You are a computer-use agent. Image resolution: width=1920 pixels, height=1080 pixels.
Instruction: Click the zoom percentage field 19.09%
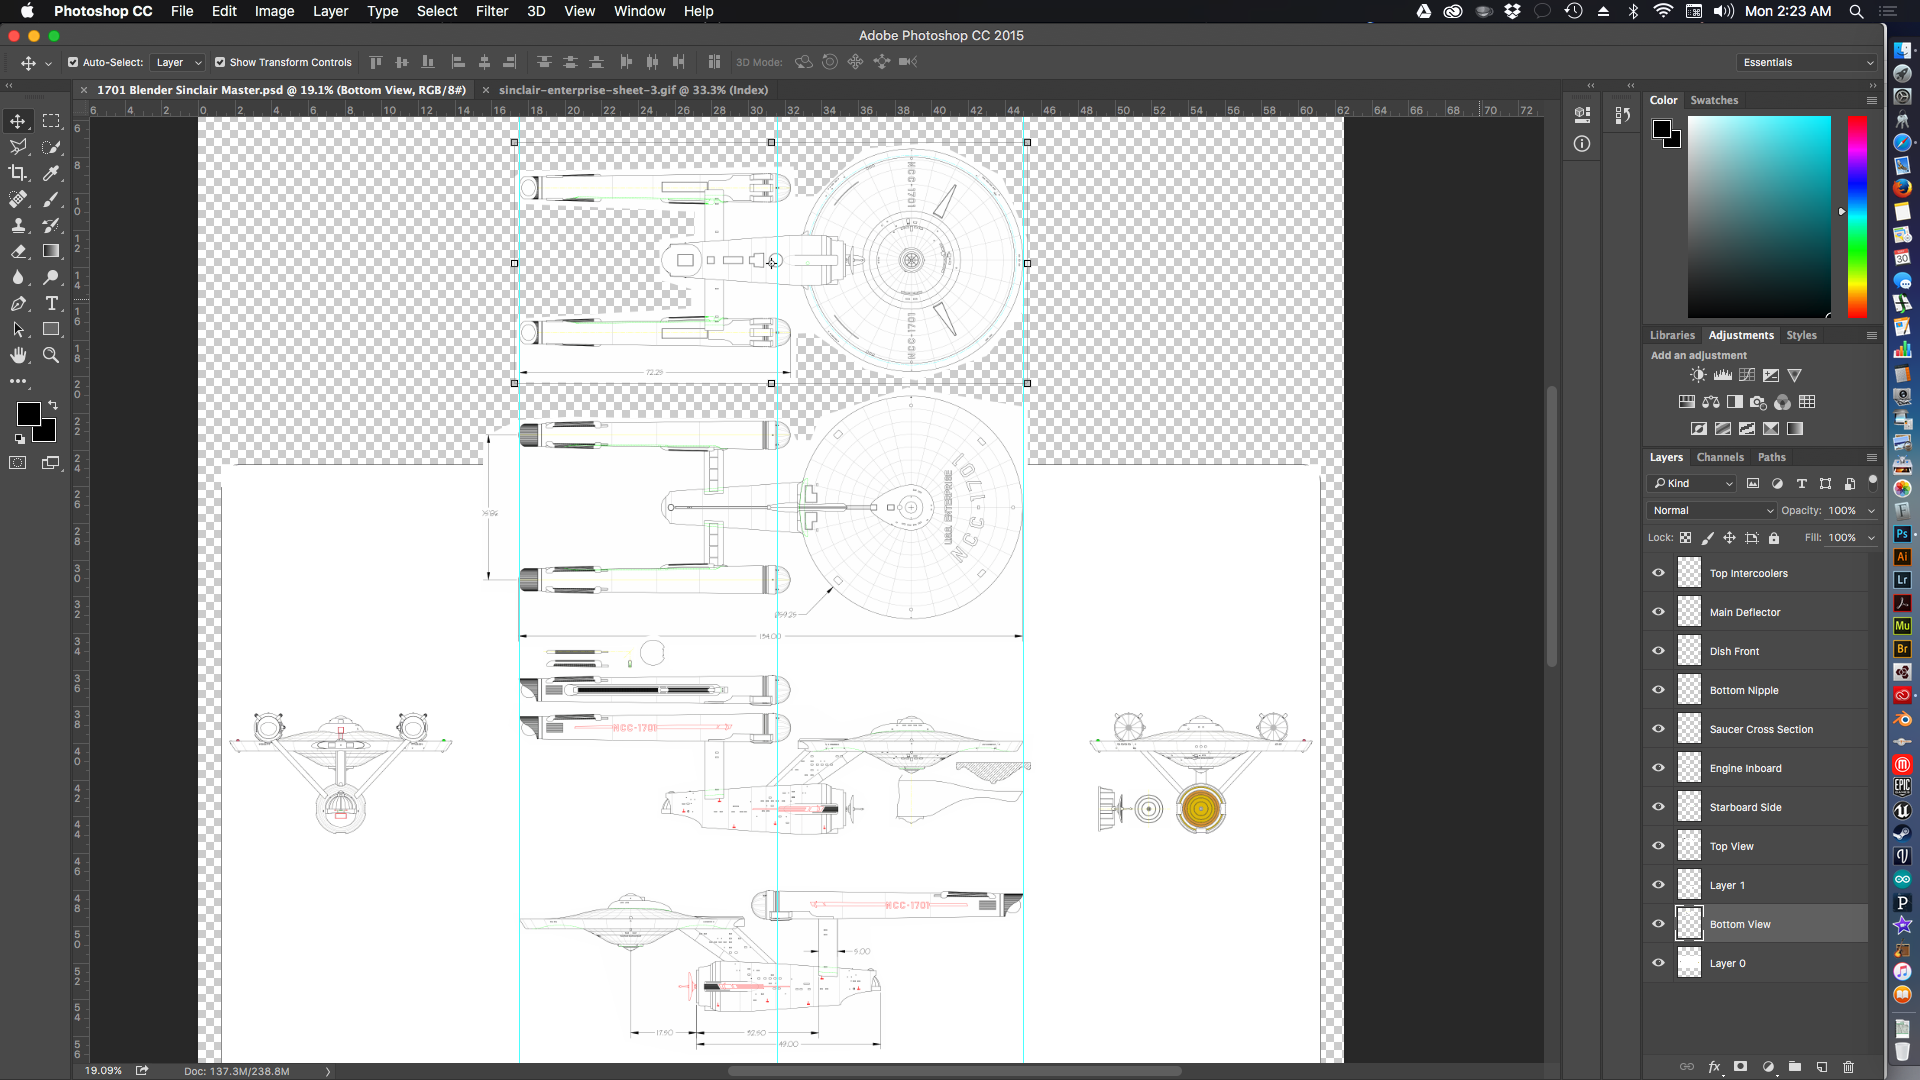pyautogui.click(x=103, y=1070)
